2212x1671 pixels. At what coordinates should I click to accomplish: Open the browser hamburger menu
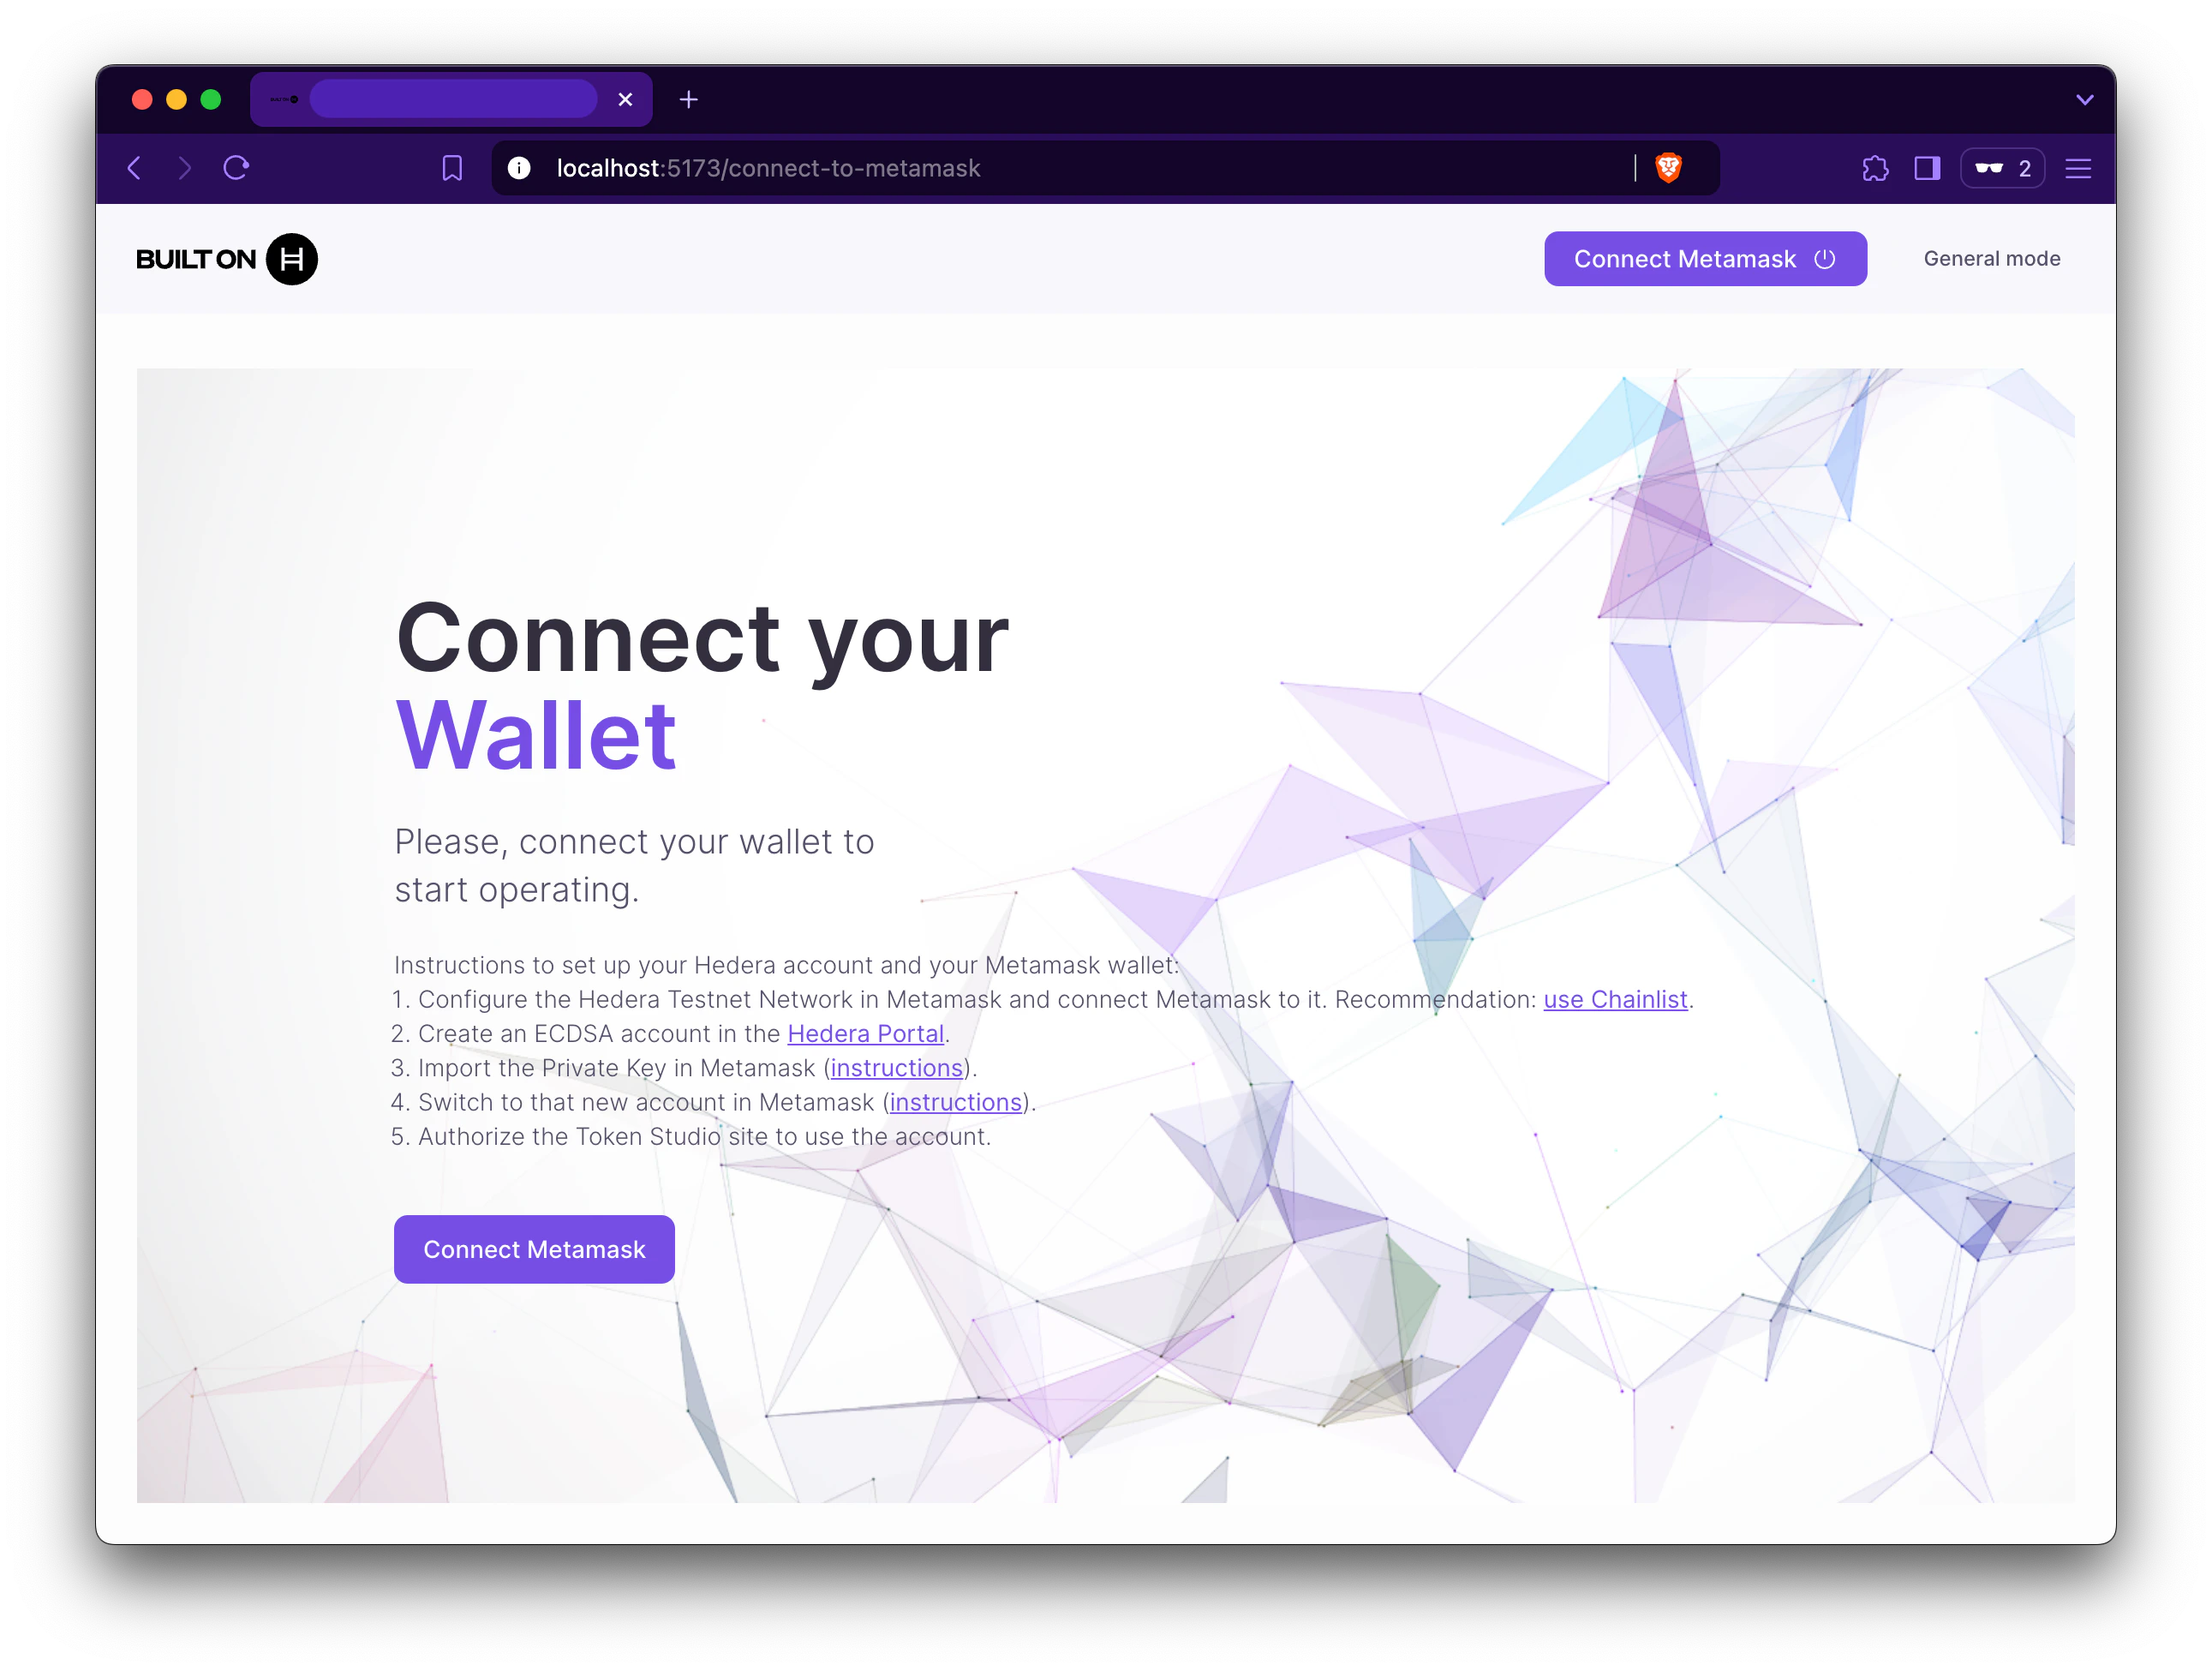point(2078,168)
